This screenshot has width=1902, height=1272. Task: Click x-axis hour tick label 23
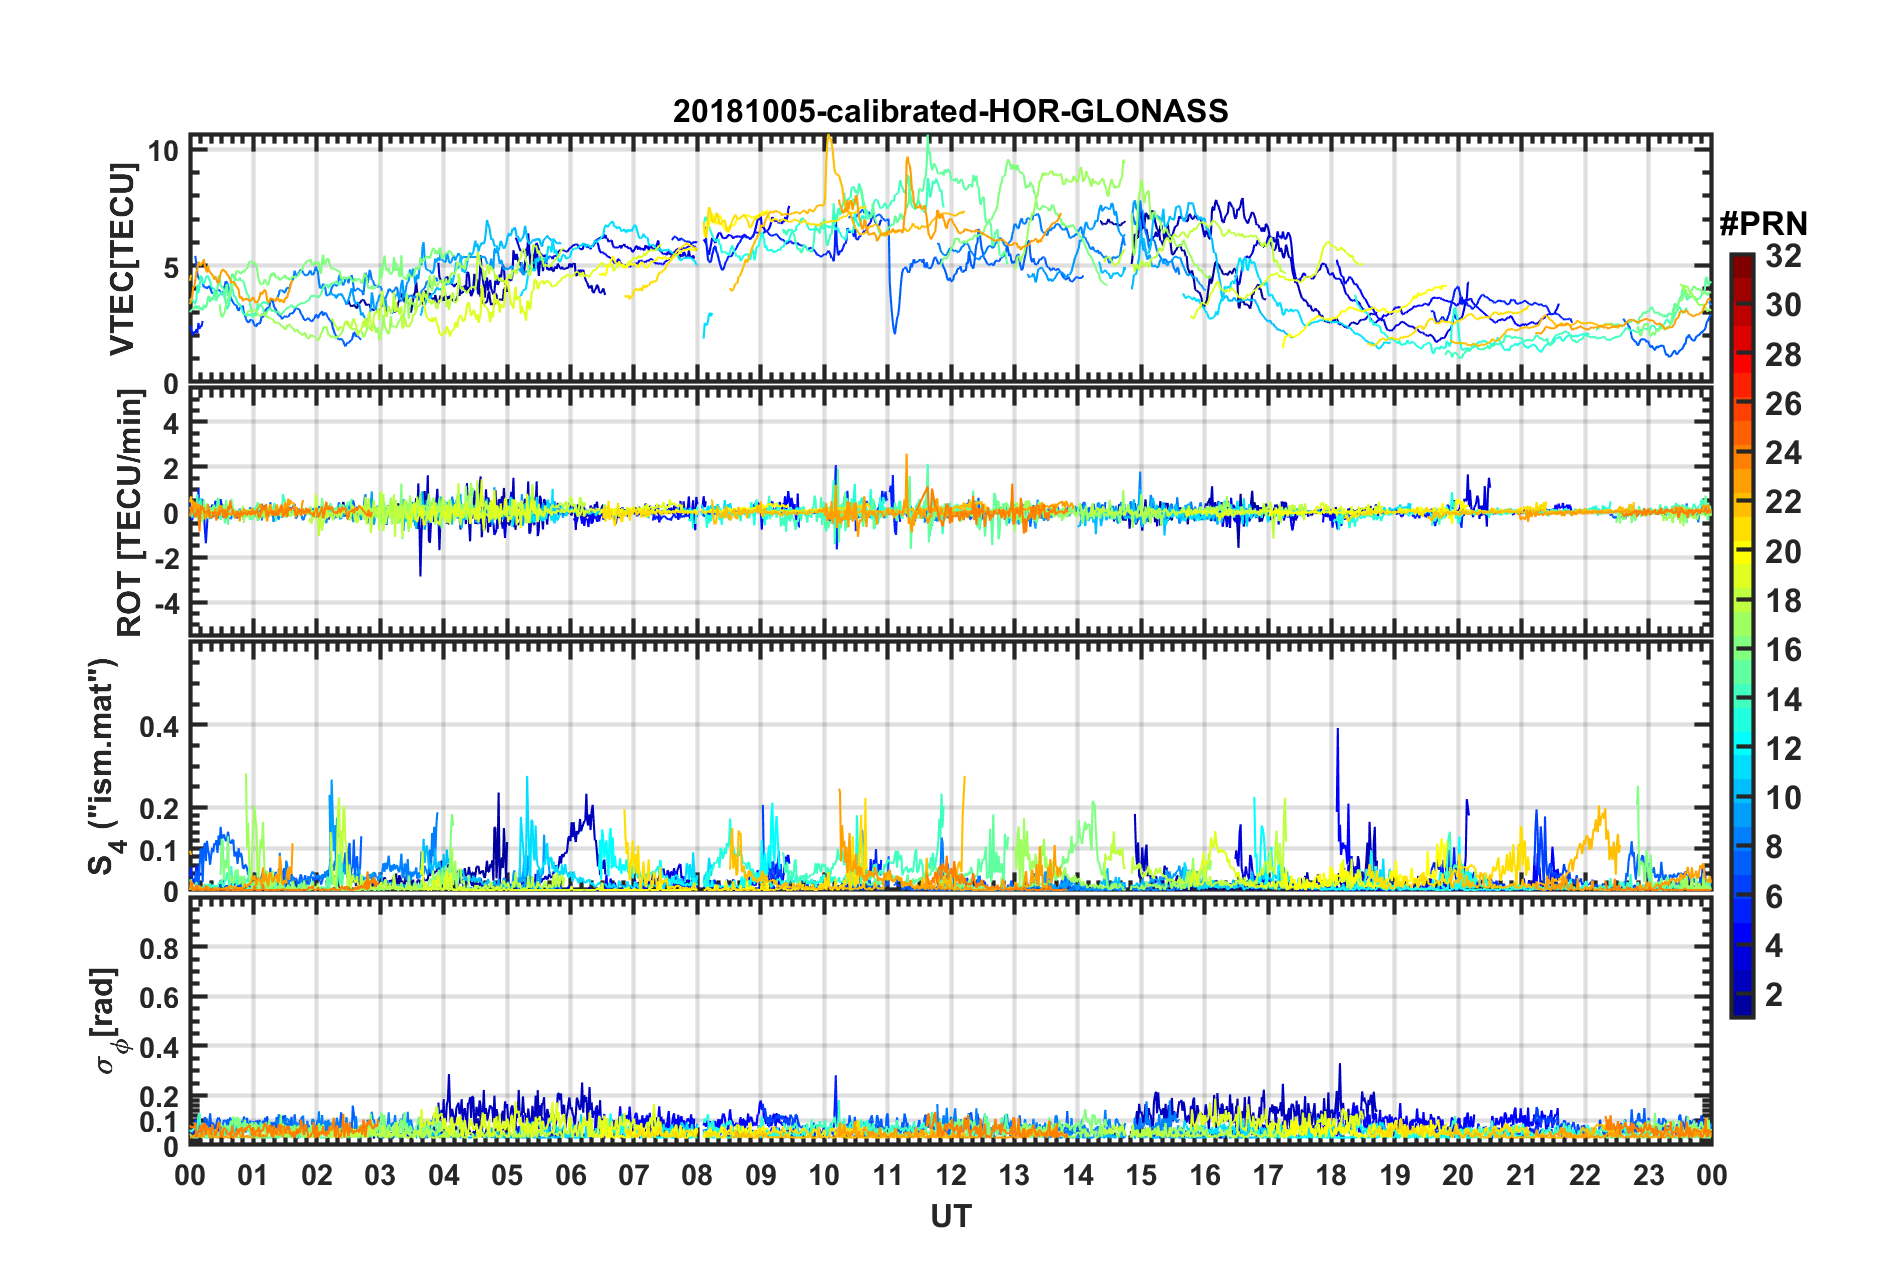[x=1649, y=1175]
